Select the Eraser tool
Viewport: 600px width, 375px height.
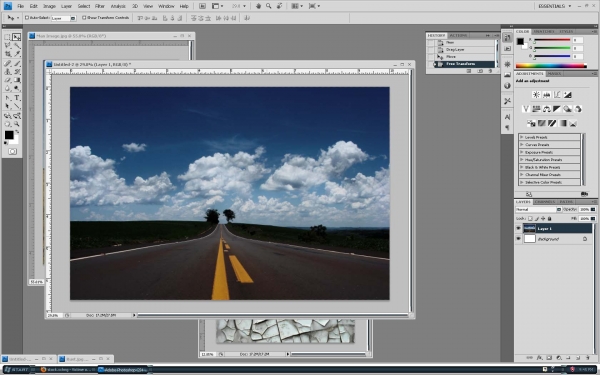pos(7,80)
